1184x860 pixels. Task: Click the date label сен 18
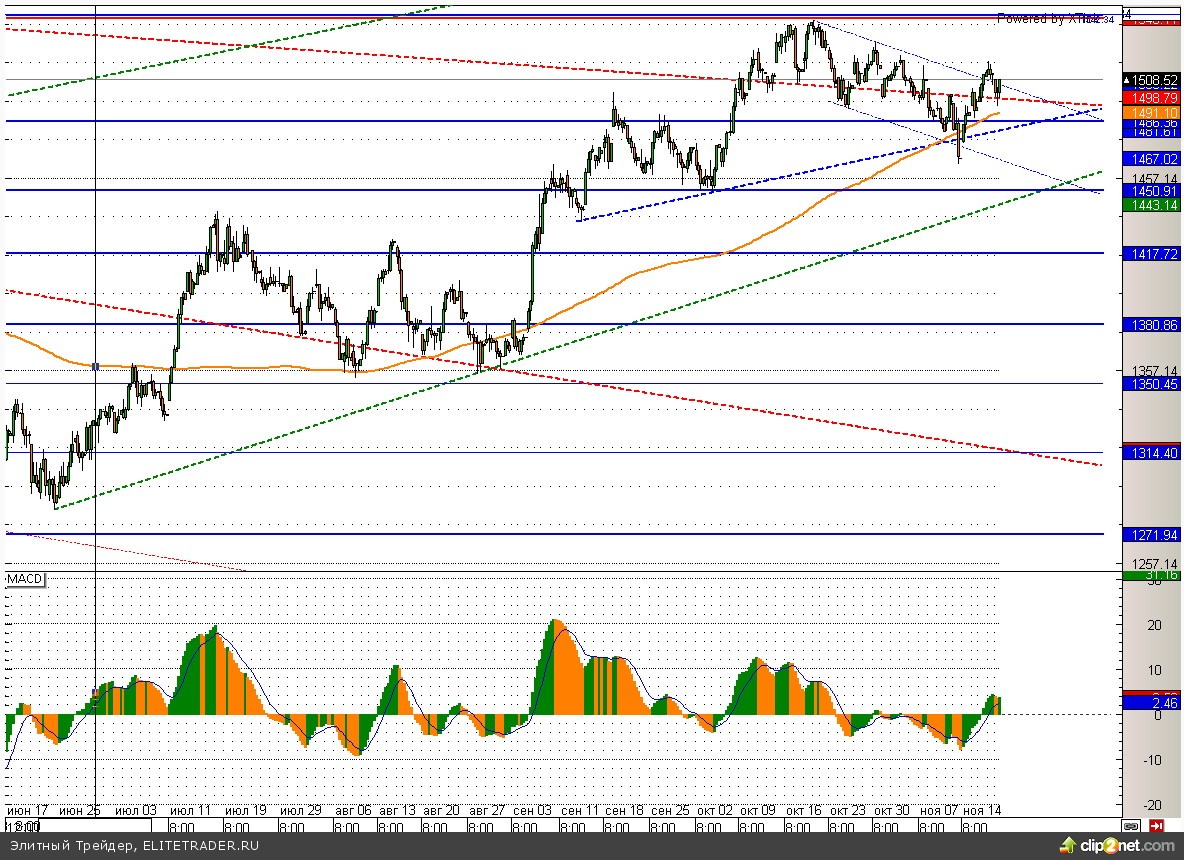point(624,811)
